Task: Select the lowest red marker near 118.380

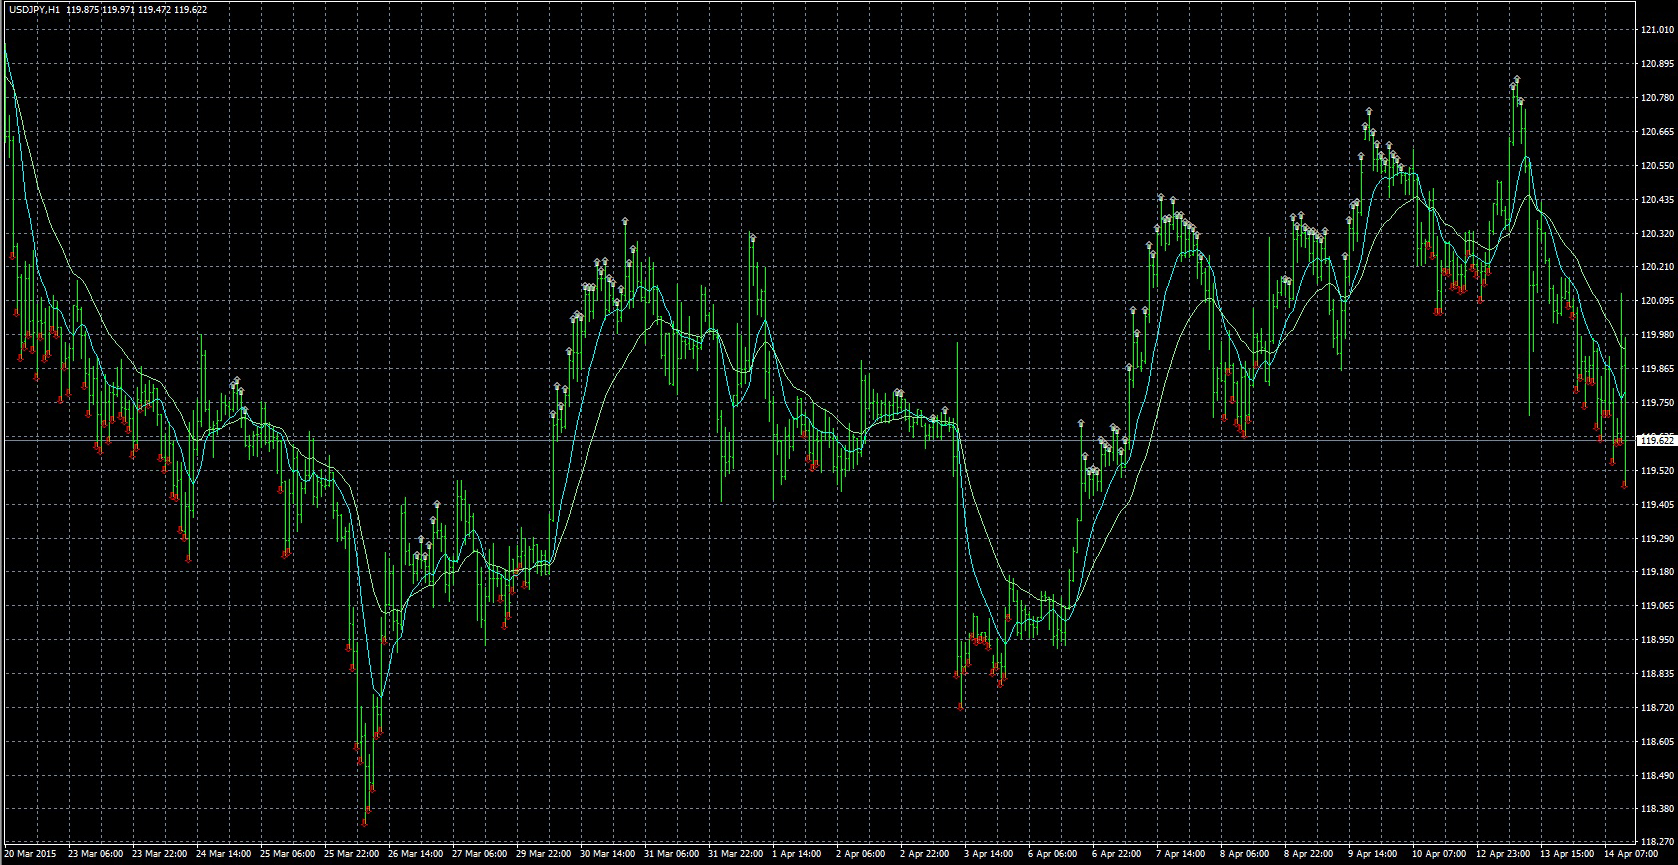Action: pyautogui.click(x=364, y=823)
